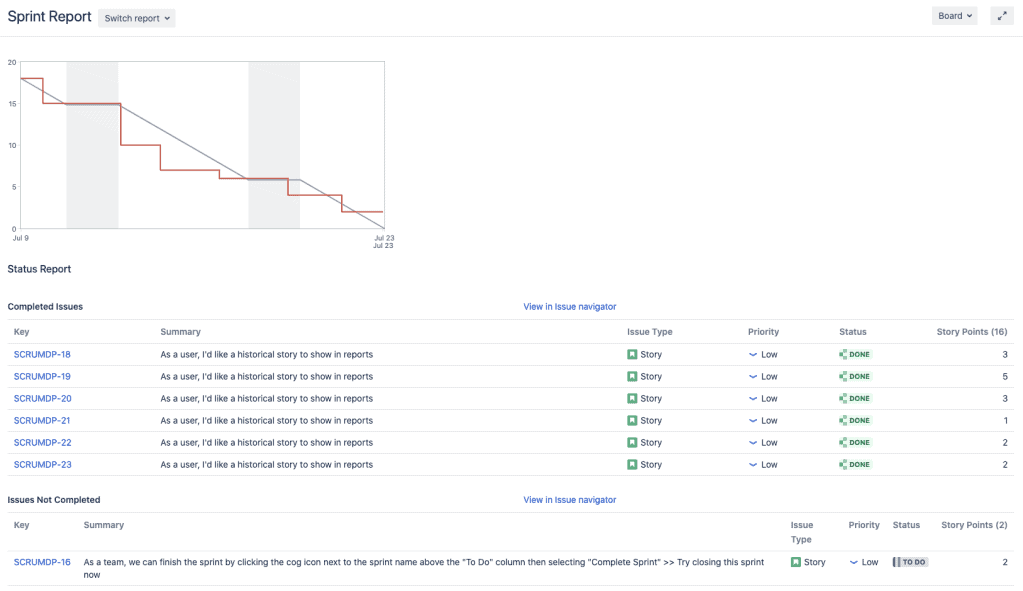Screen dimensions: 1023x591
Task: Click the Story icon in SCRUMDP-18 row
Action: coord(632,355)
